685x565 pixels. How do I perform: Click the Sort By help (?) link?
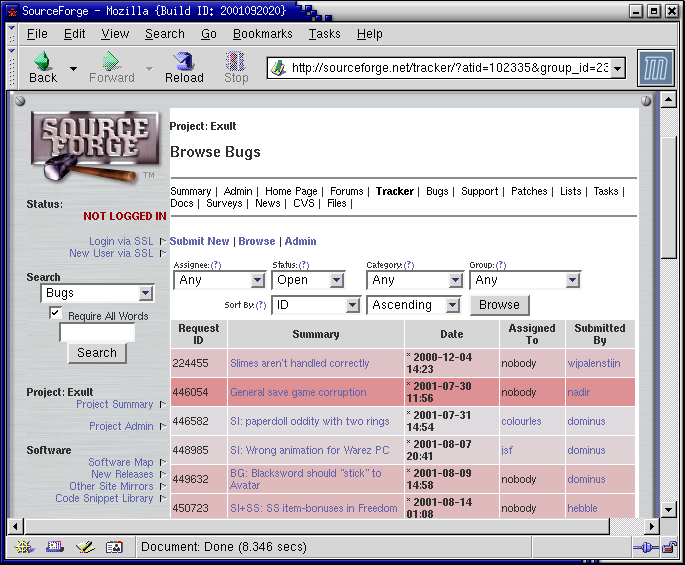(x=261, y=305)
